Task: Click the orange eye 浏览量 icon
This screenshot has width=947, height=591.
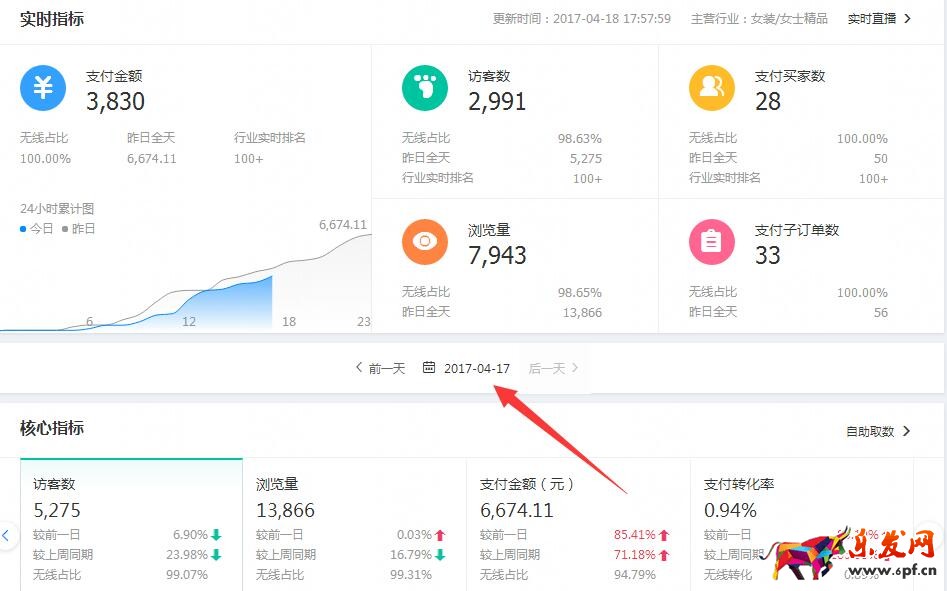Action: (x=425, y=242)
